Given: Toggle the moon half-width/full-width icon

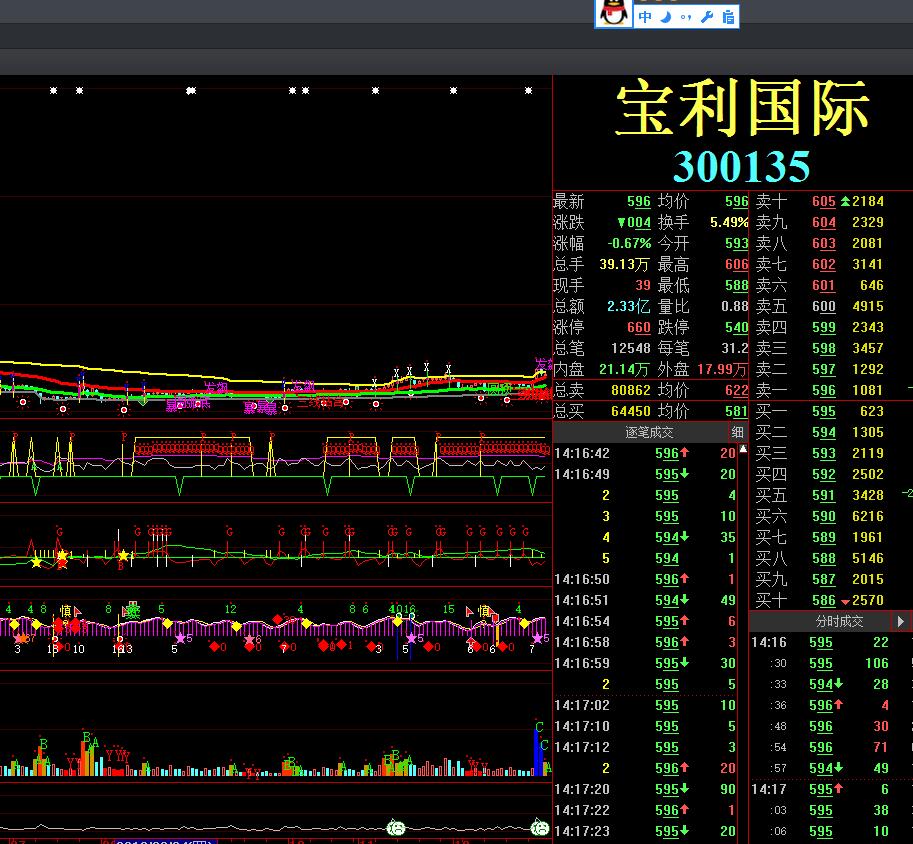Looking at the screenshot, I should (x=666, y=17).
